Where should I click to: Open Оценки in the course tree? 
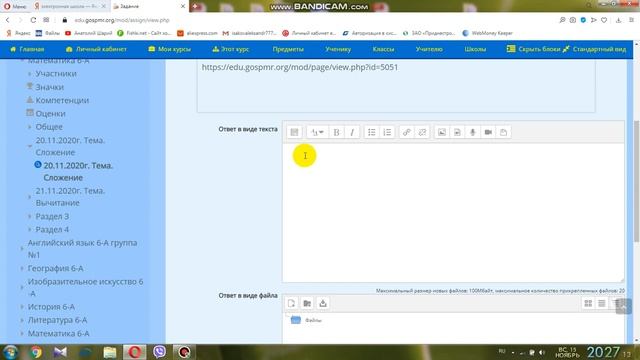(x=50, y=113)
